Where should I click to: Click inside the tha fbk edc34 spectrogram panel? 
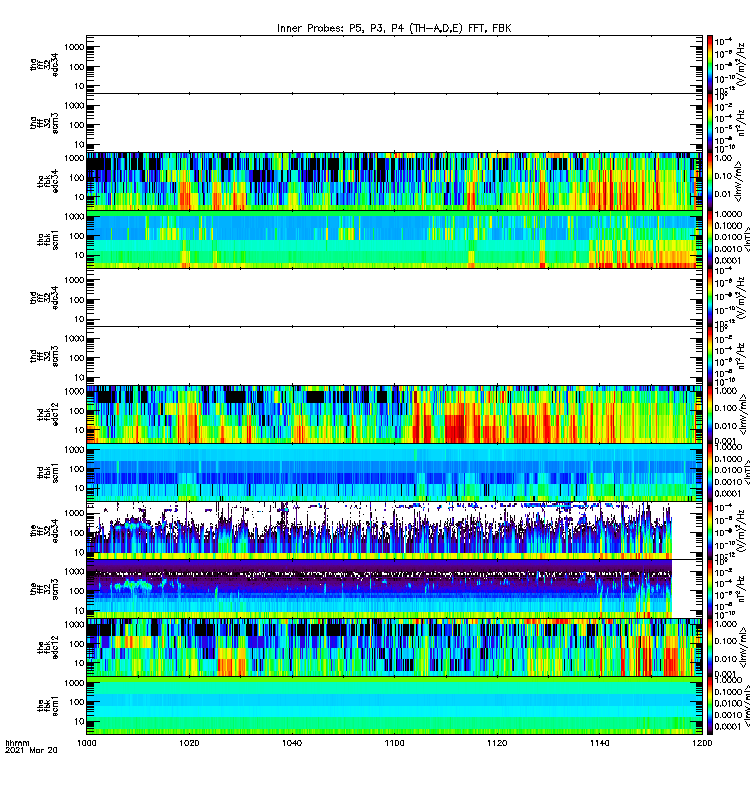394,181
